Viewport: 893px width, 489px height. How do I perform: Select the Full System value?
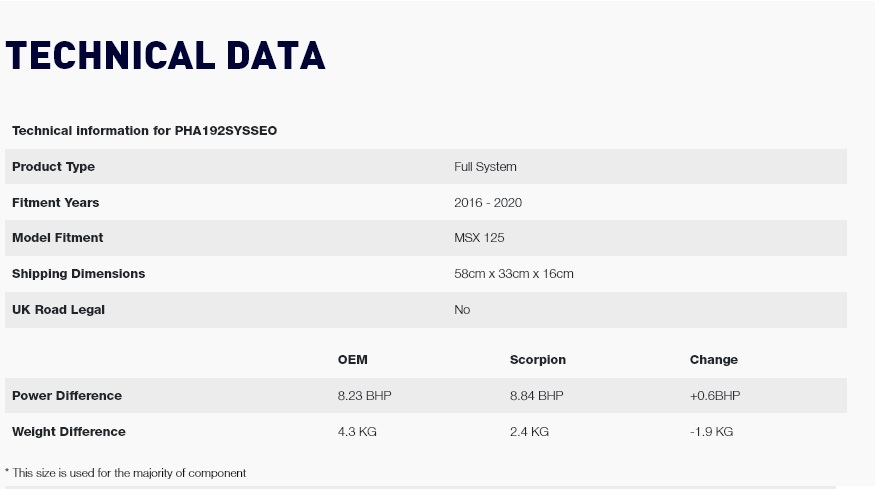tap(485, 167)
